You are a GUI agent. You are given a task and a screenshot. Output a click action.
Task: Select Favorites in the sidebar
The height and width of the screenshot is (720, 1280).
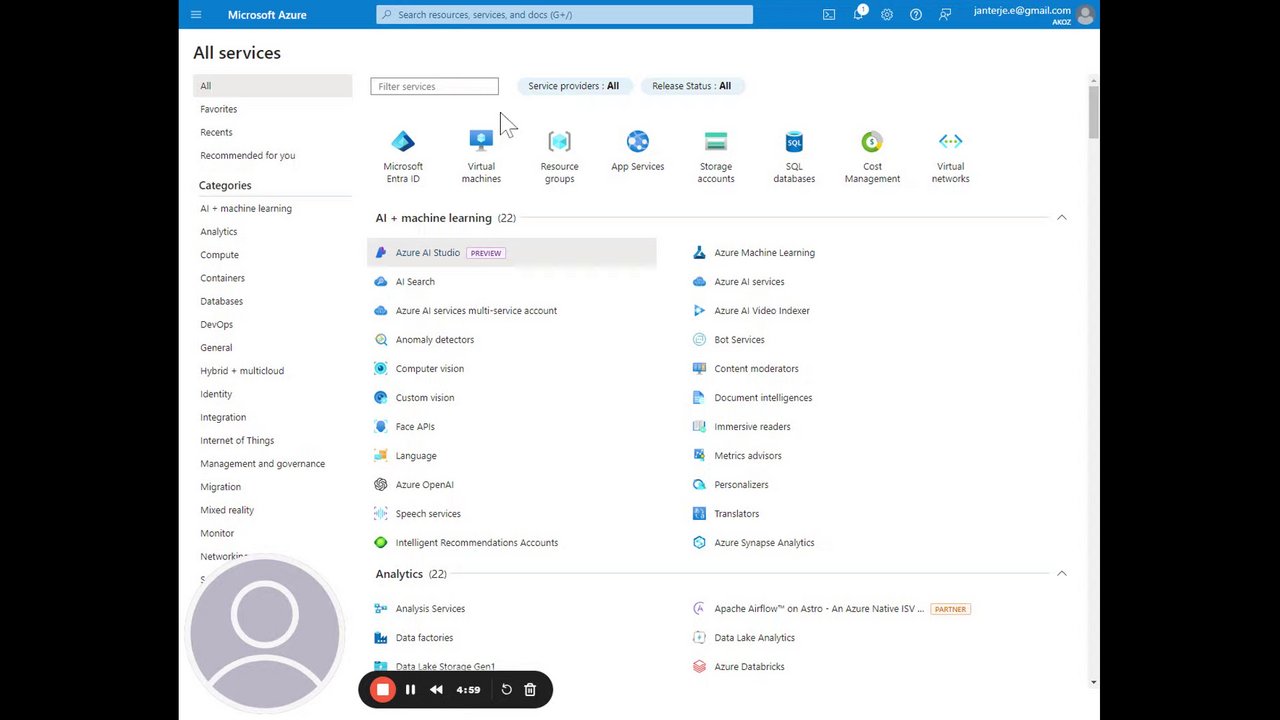pyautogui.click(x=218, y=109)
